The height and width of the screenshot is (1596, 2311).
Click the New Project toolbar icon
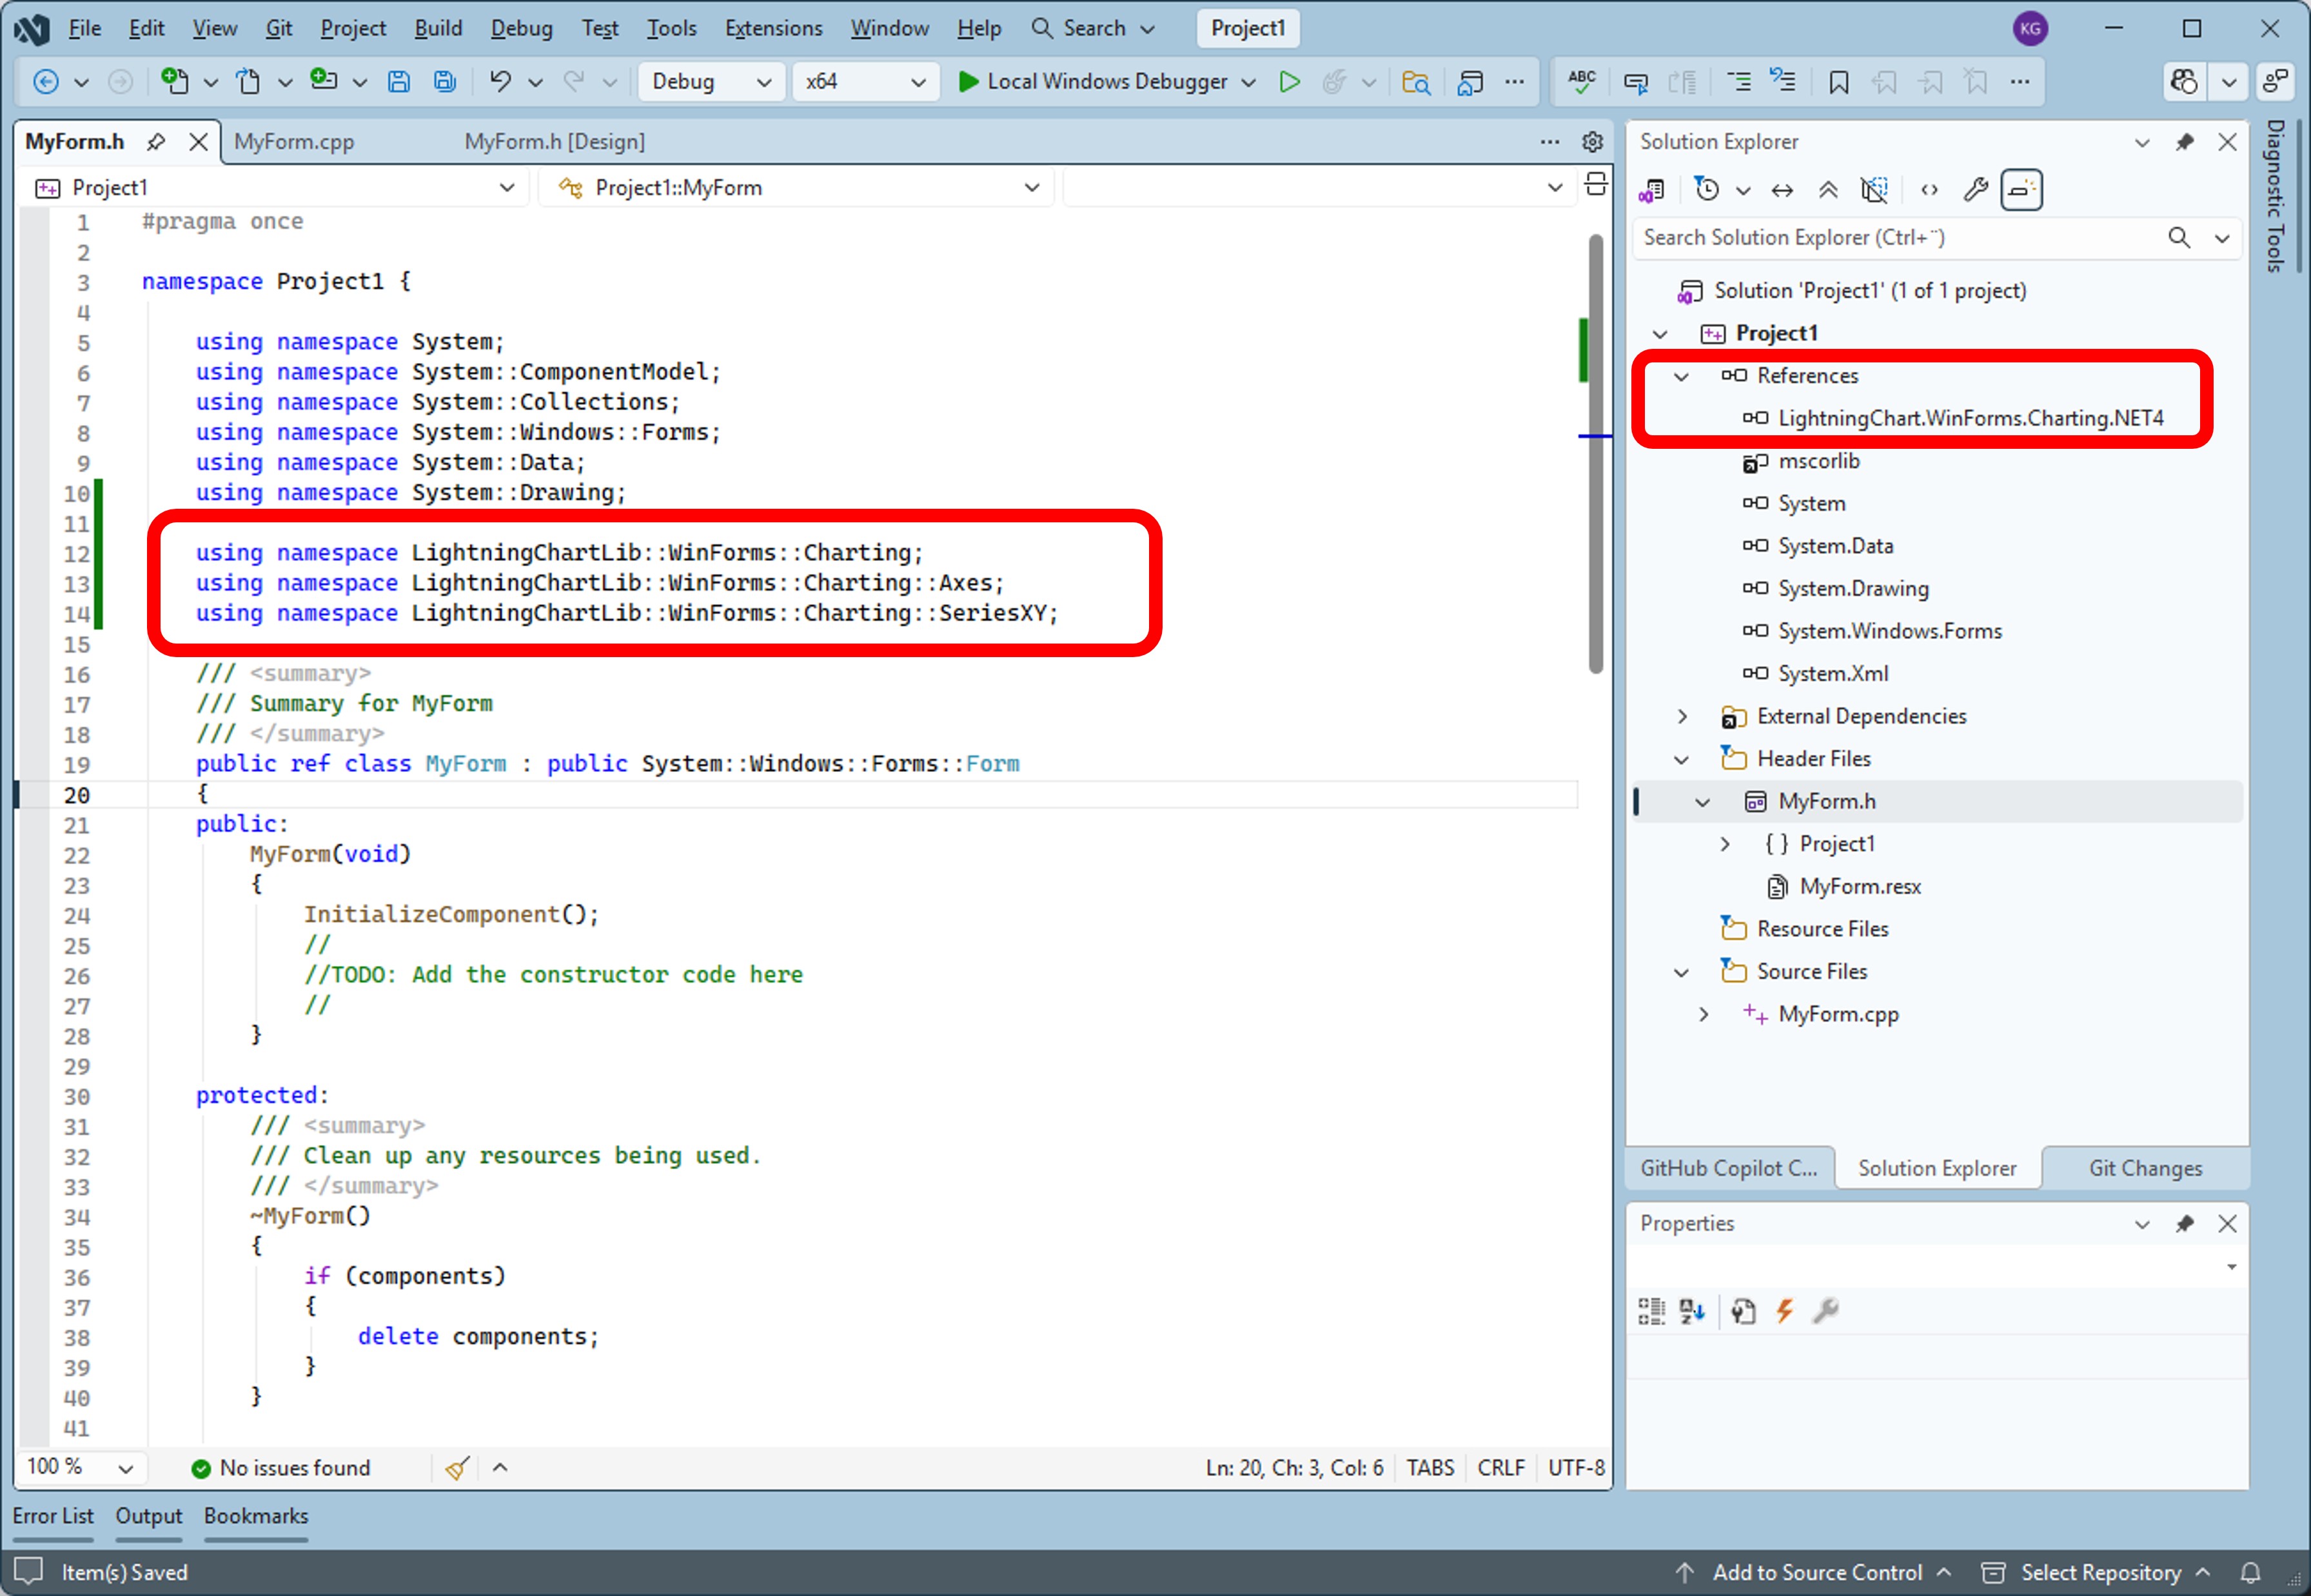tap(175, 81)
